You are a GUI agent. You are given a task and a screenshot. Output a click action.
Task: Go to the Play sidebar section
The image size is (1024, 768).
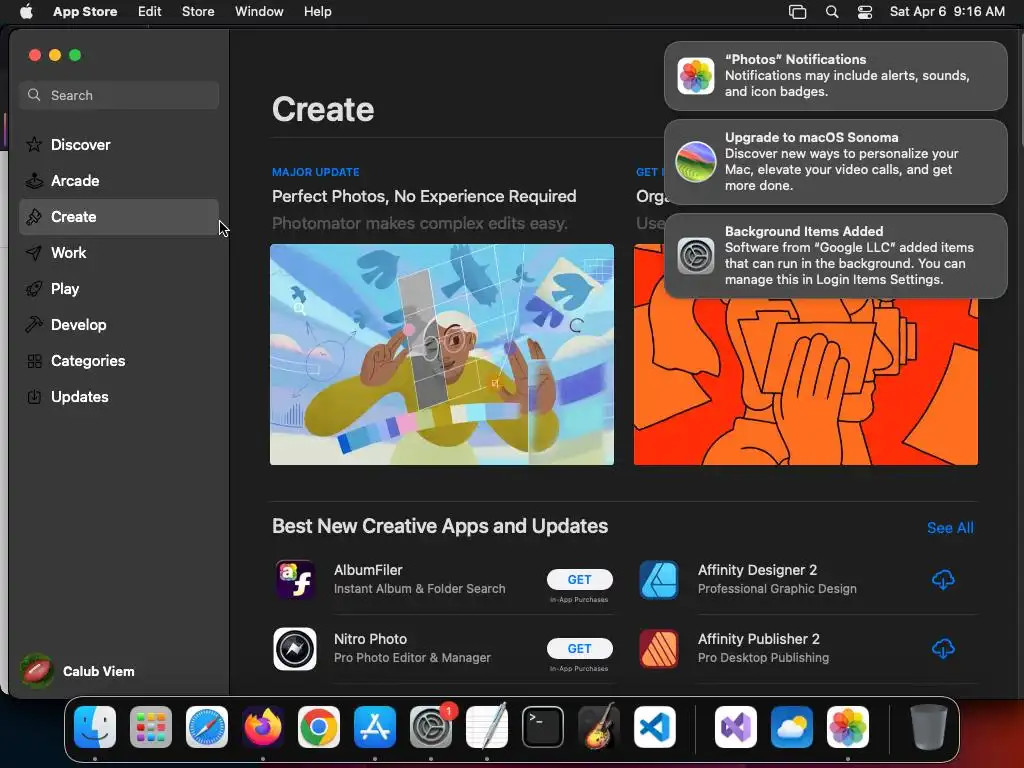119,289
